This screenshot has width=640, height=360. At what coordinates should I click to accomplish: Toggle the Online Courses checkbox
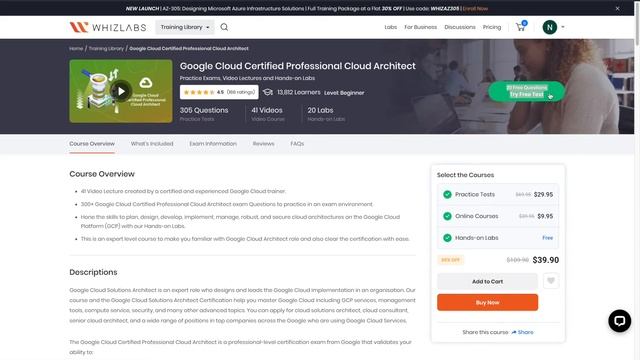point(447,216)
